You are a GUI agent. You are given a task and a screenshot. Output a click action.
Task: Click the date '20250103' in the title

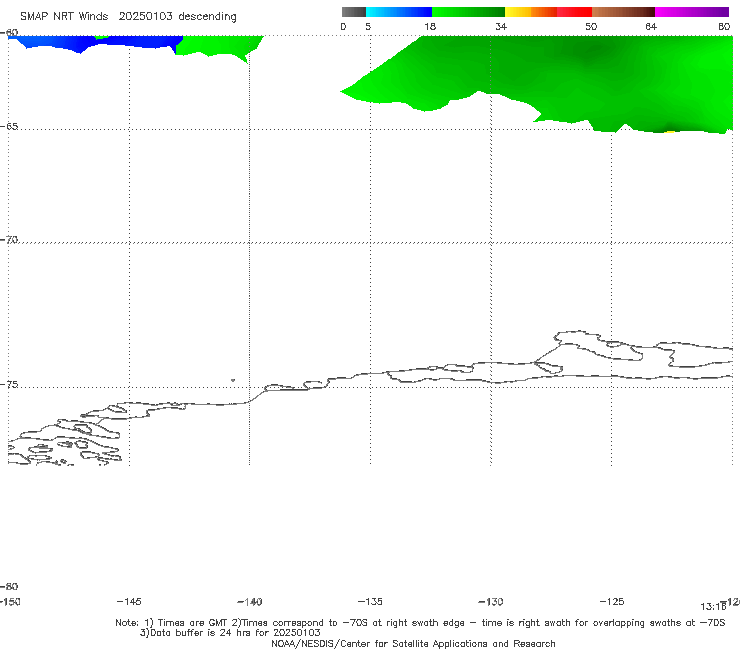(x=145, y=16)
